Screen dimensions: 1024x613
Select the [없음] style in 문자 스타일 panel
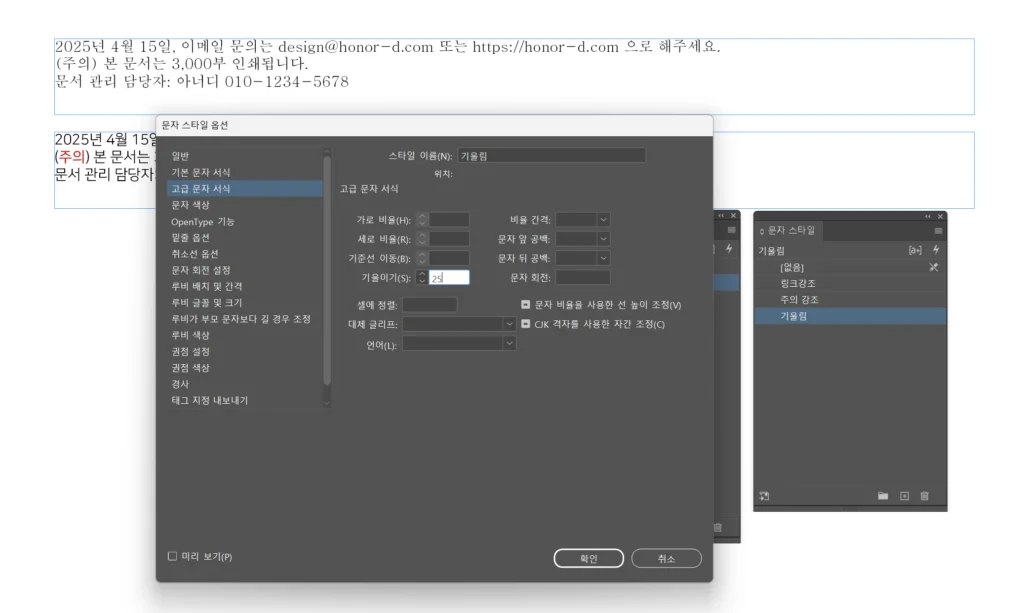pyautogui.click(x=850, y=267)
